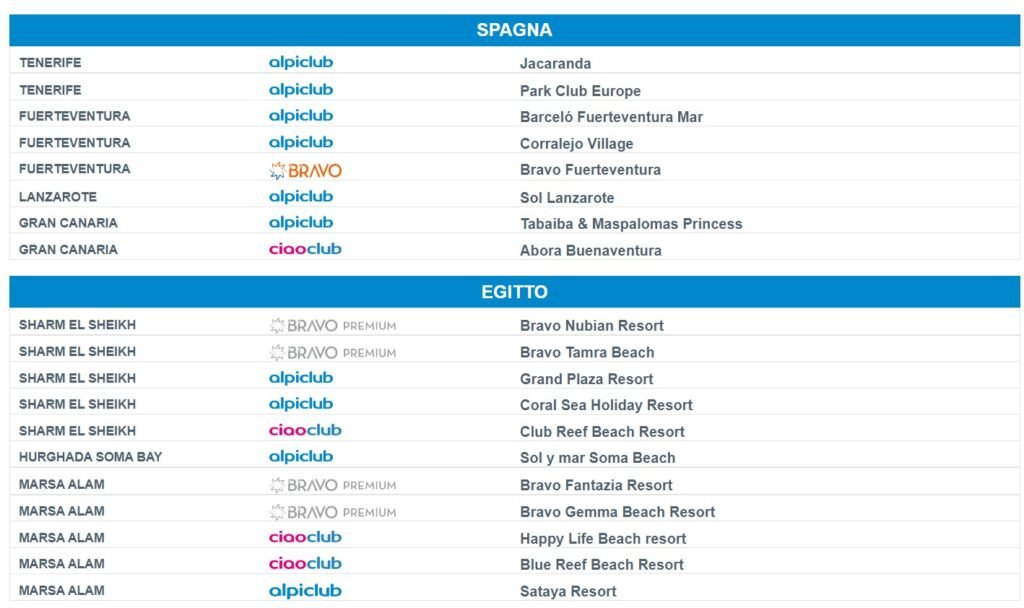Click the alpiclub logo for Sol Lanzarote
Screen dimensions: 1024x608
[300, 196]
